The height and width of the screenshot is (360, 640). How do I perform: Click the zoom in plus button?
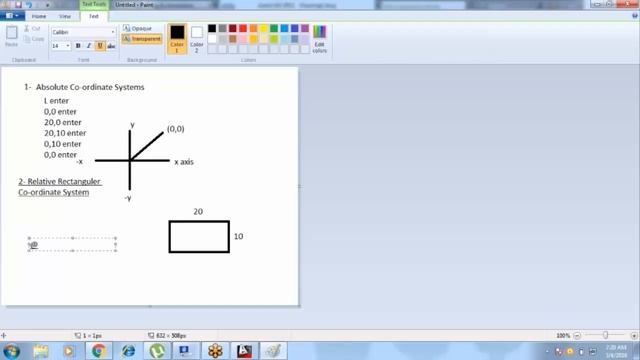634,336
